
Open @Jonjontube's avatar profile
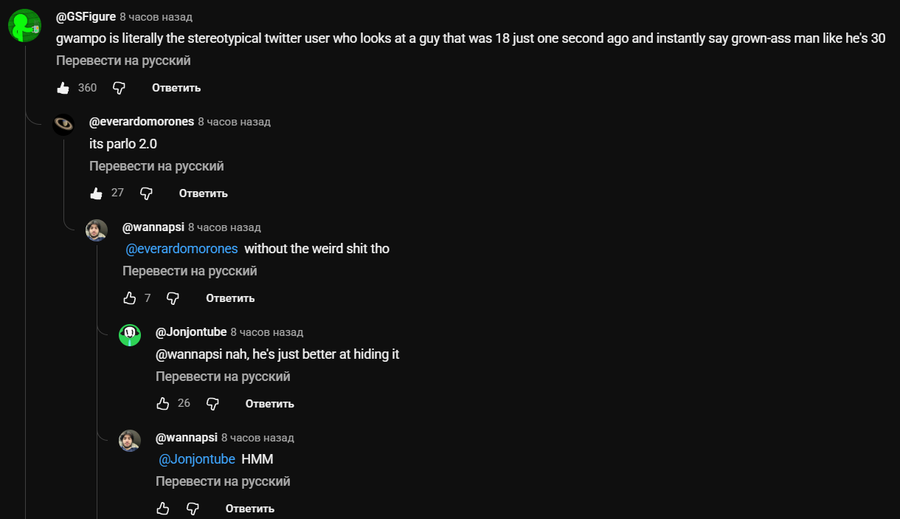[x=130, y=335]
